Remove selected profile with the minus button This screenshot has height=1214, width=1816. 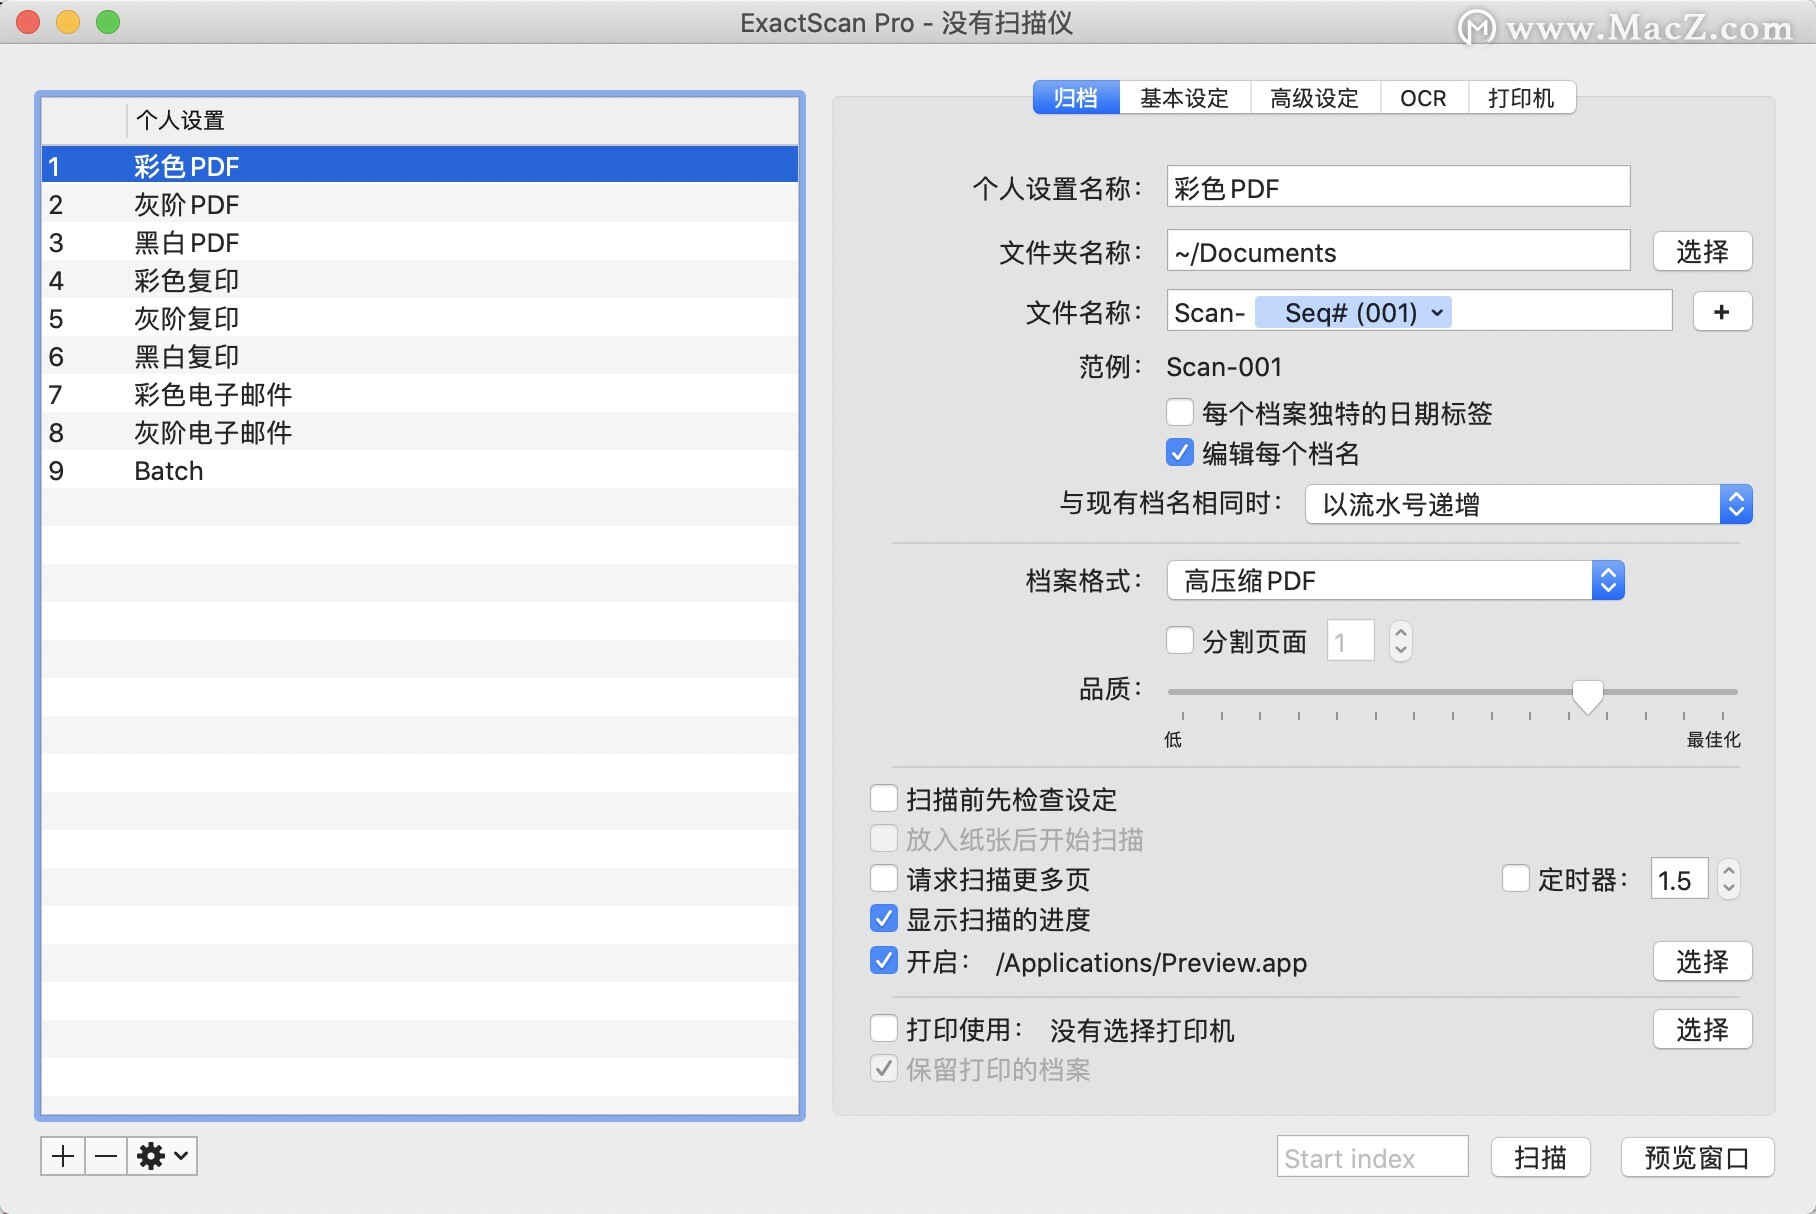105,1156
